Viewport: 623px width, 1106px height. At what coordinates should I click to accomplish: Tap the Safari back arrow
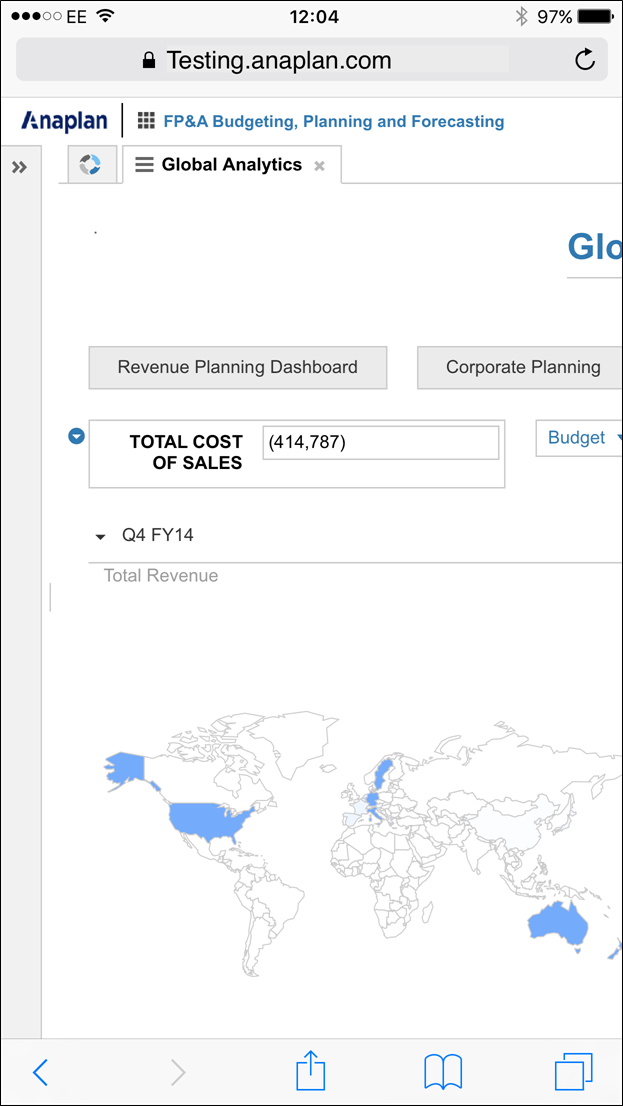tap(40, 1072)
